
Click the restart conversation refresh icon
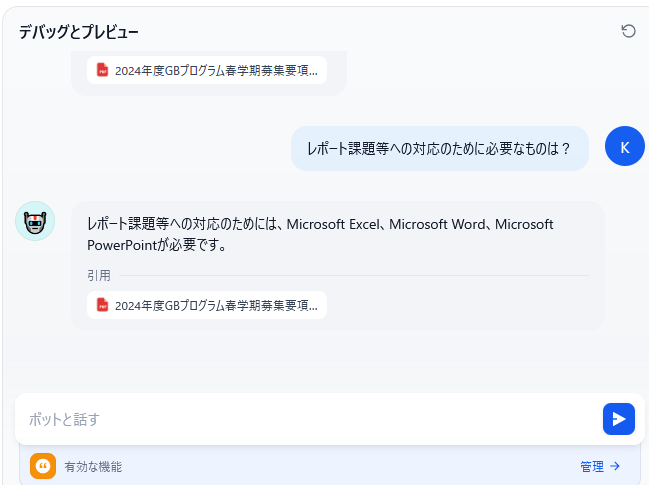(628, 31)
